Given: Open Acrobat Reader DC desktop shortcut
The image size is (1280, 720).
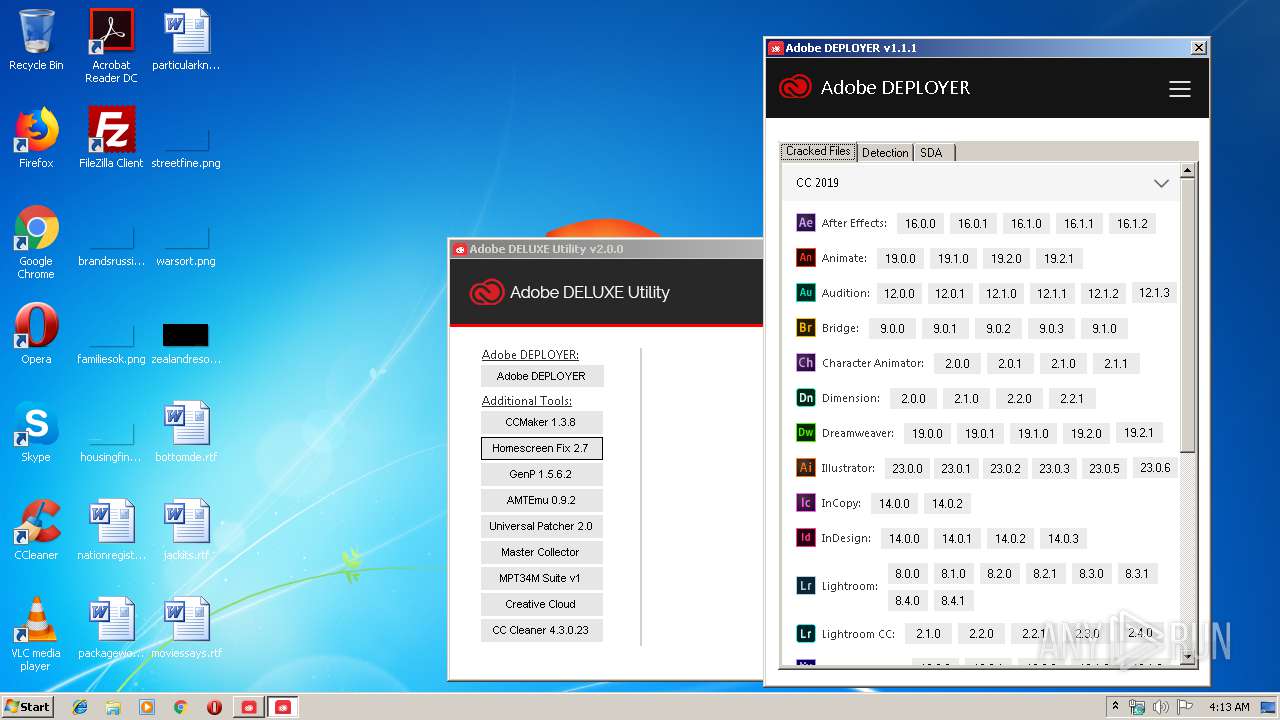Looking at the screenshot, I should (x=111, y=46).
